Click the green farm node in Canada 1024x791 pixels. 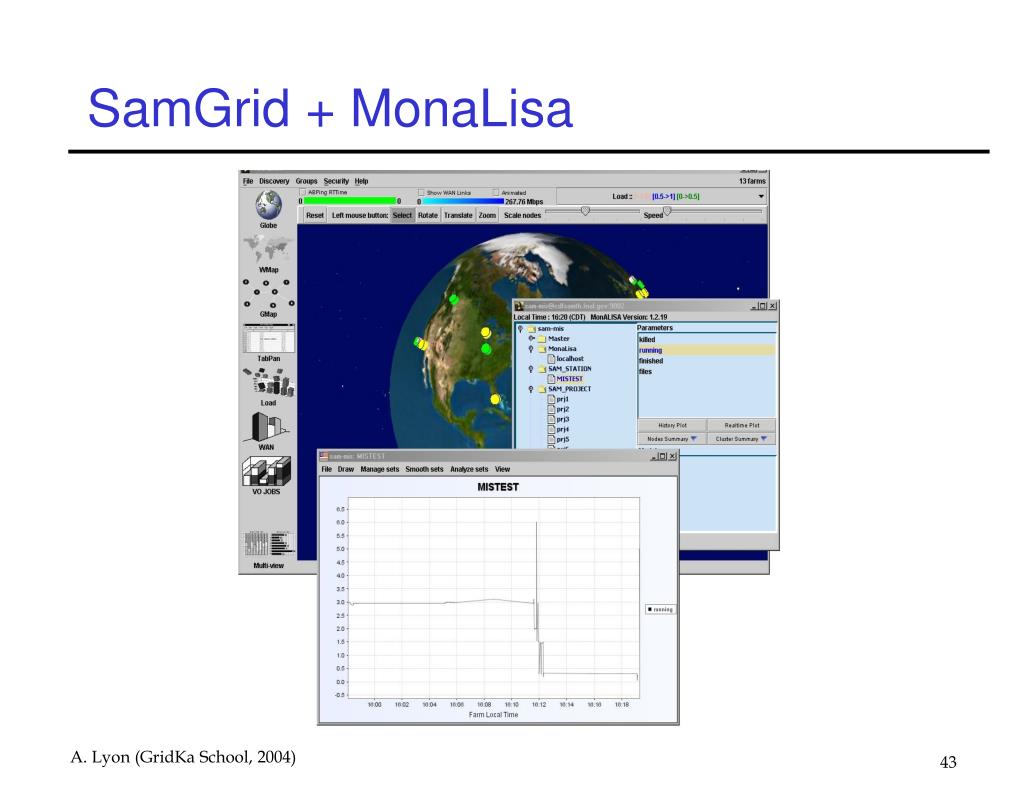pos(455,299)
